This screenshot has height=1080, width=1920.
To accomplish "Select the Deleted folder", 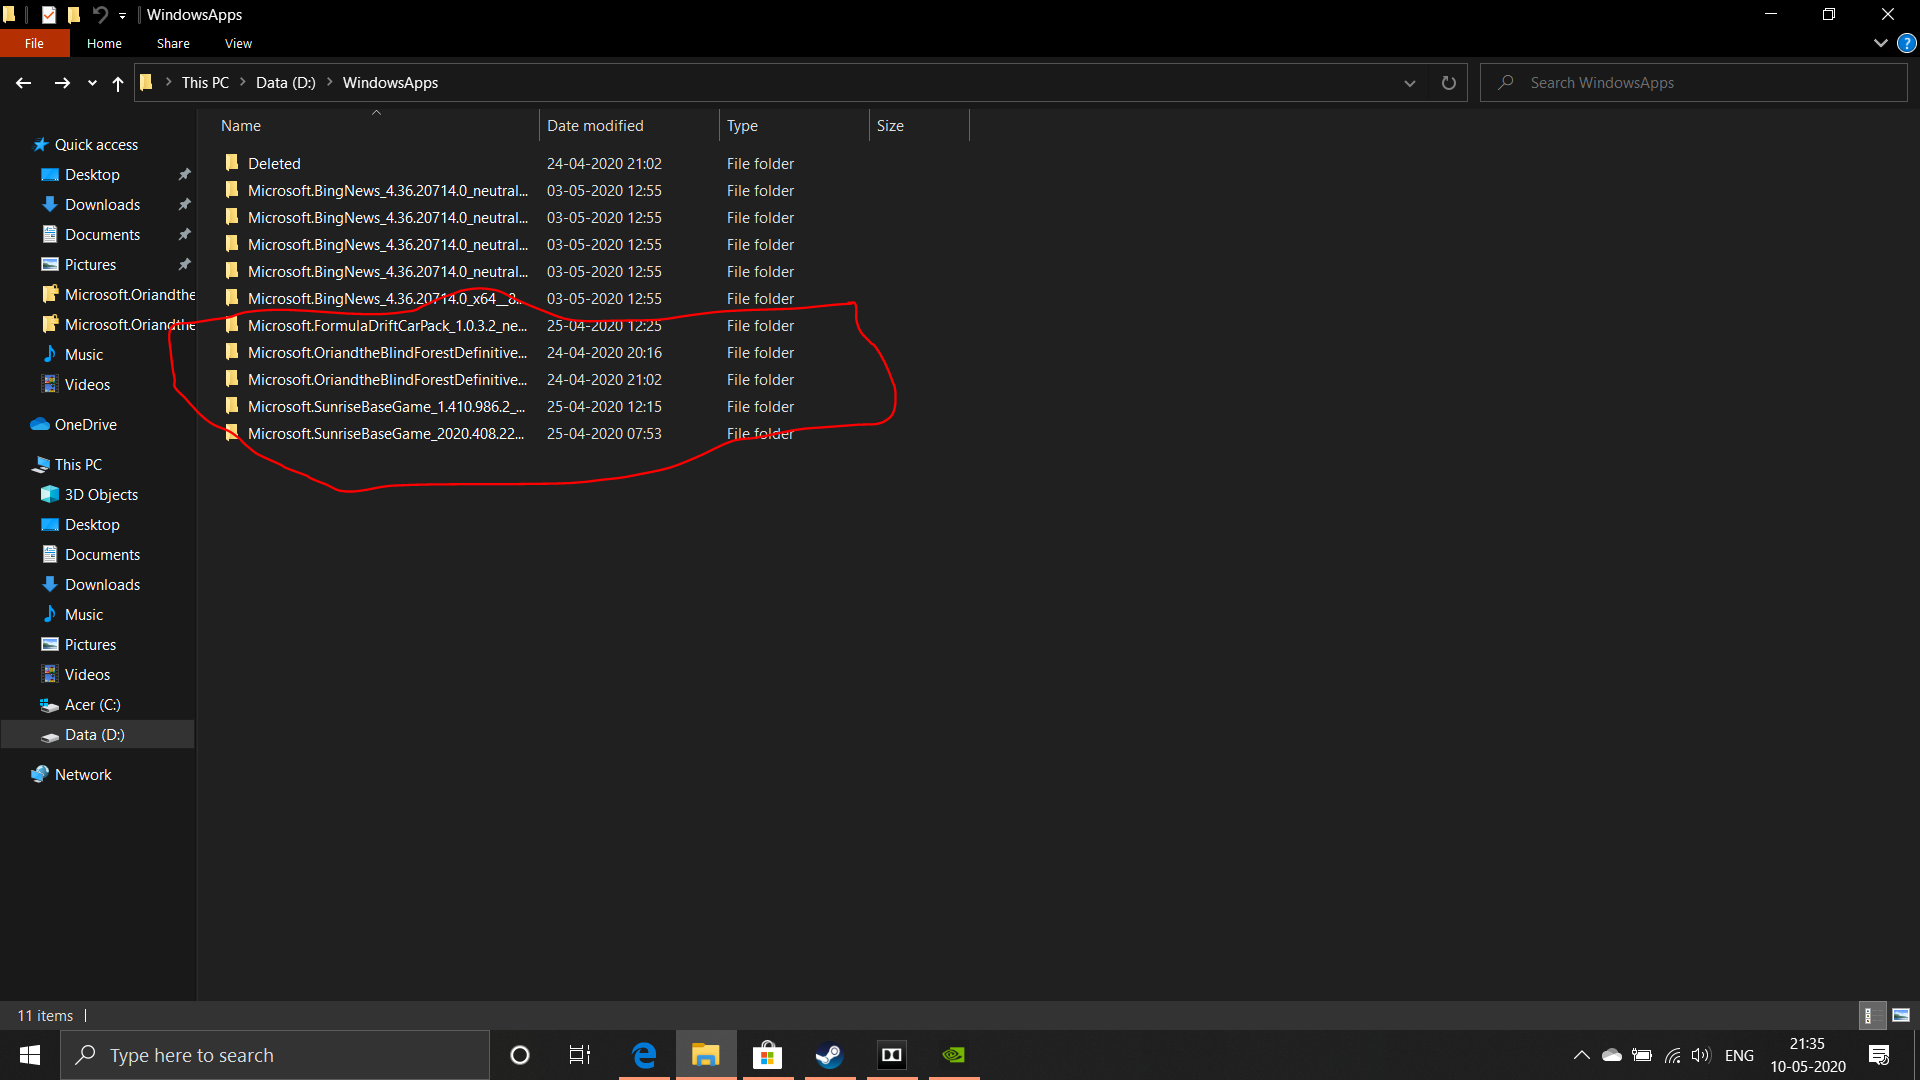I will 274,163.
